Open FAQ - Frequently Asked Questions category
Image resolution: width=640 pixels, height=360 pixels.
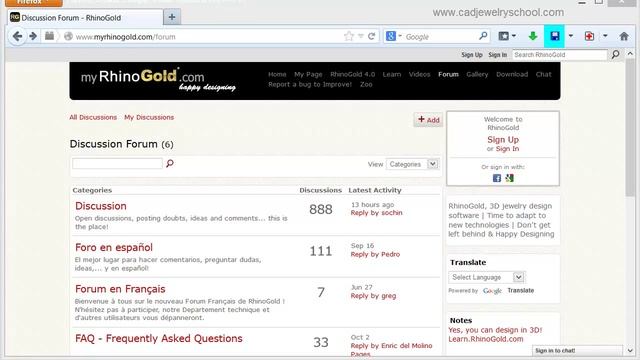coord(159,338)
